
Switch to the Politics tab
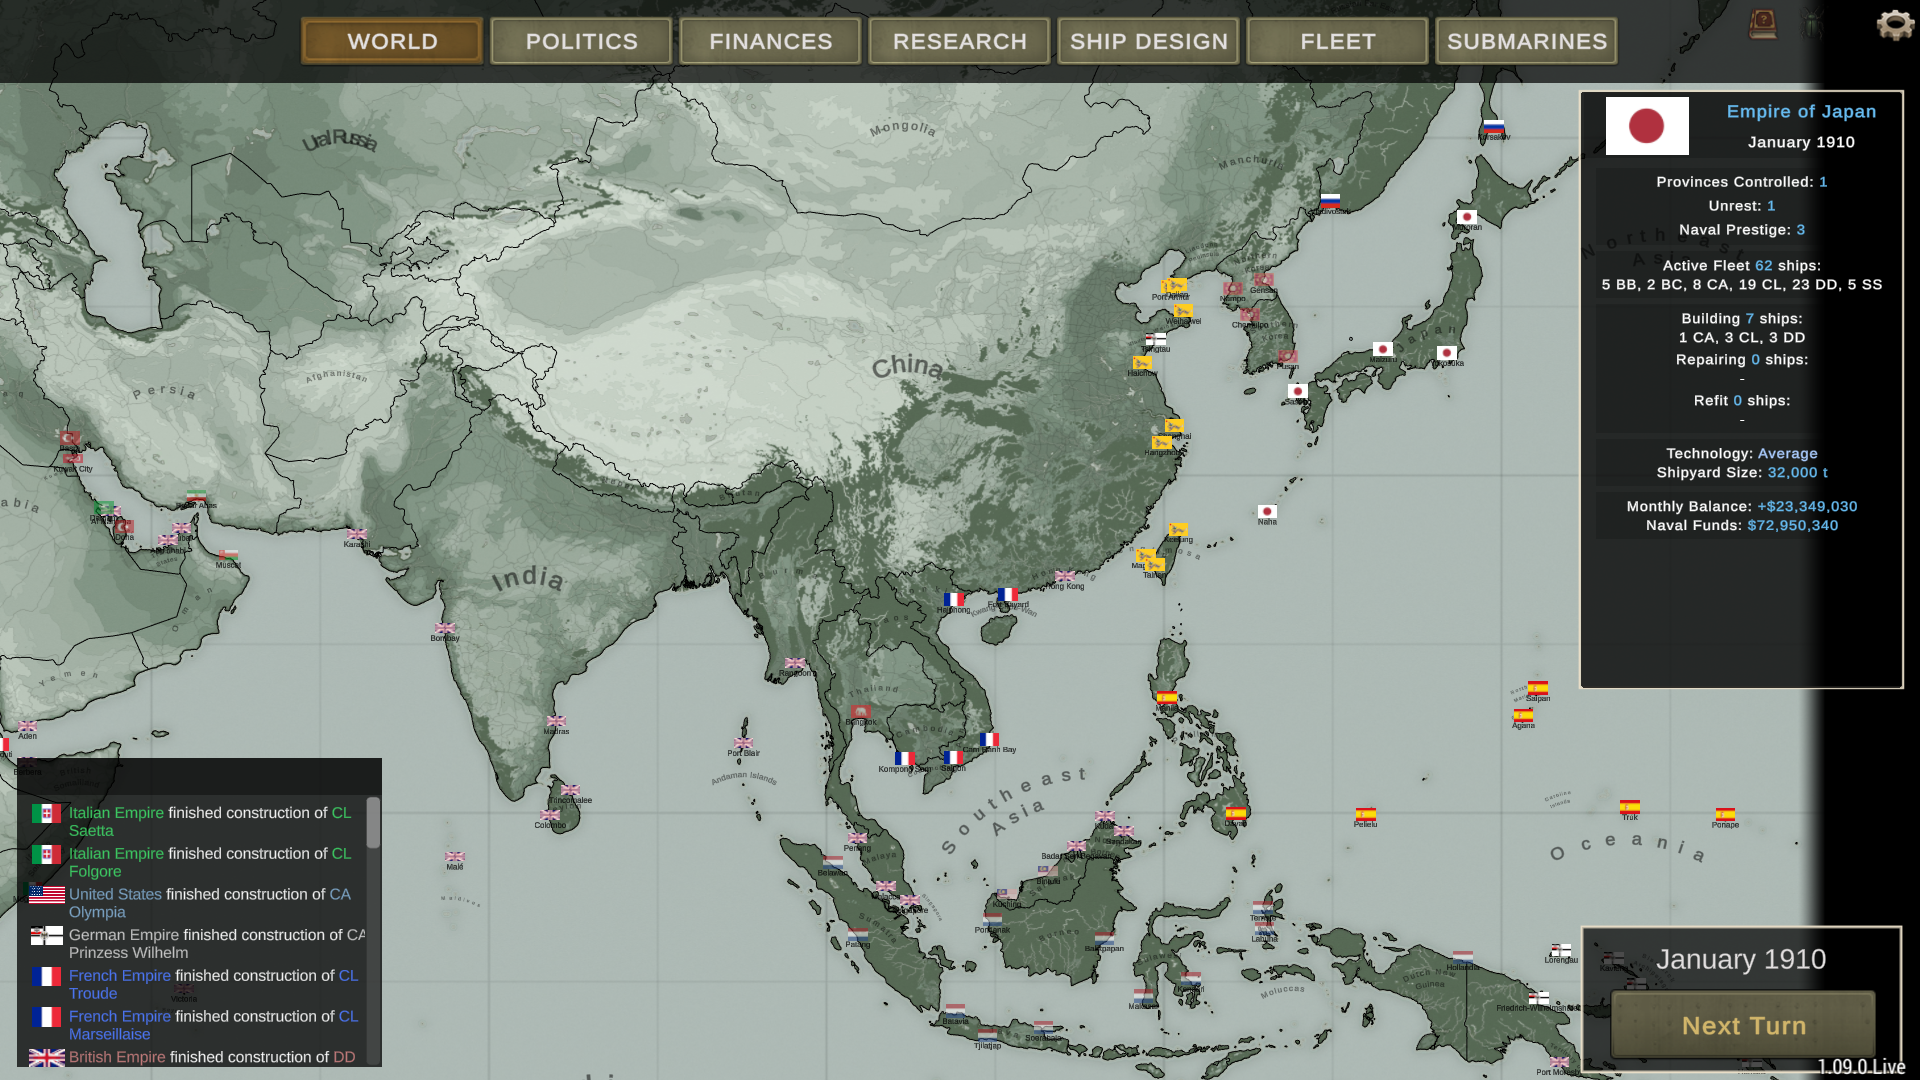(x=581, y=41)
